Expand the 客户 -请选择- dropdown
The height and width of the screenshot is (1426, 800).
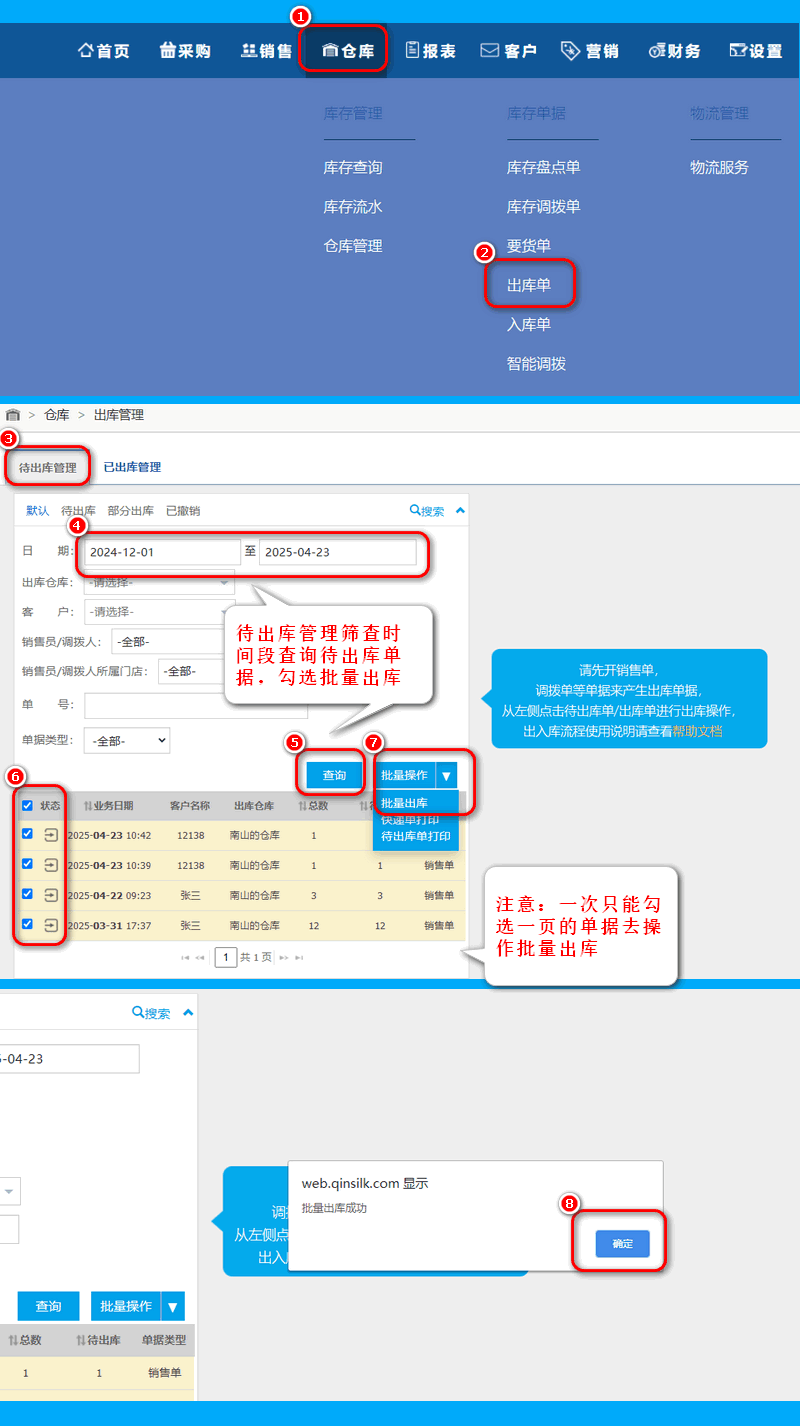coord(160,611)
